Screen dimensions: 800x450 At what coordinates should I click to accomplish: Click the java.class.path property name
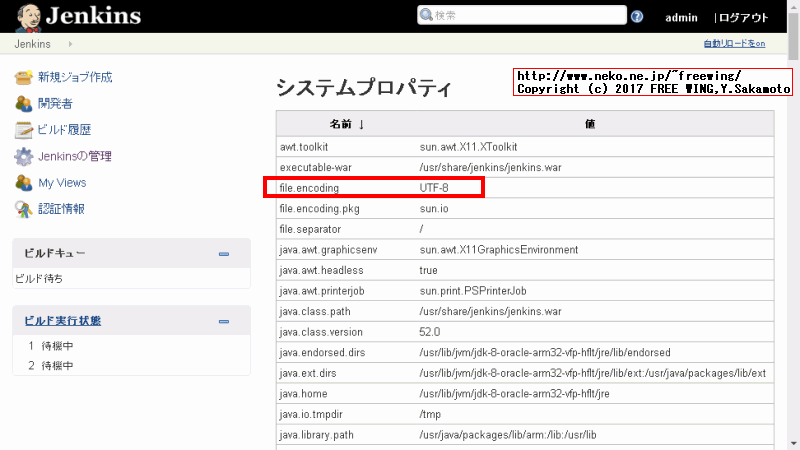coord(315,311)
